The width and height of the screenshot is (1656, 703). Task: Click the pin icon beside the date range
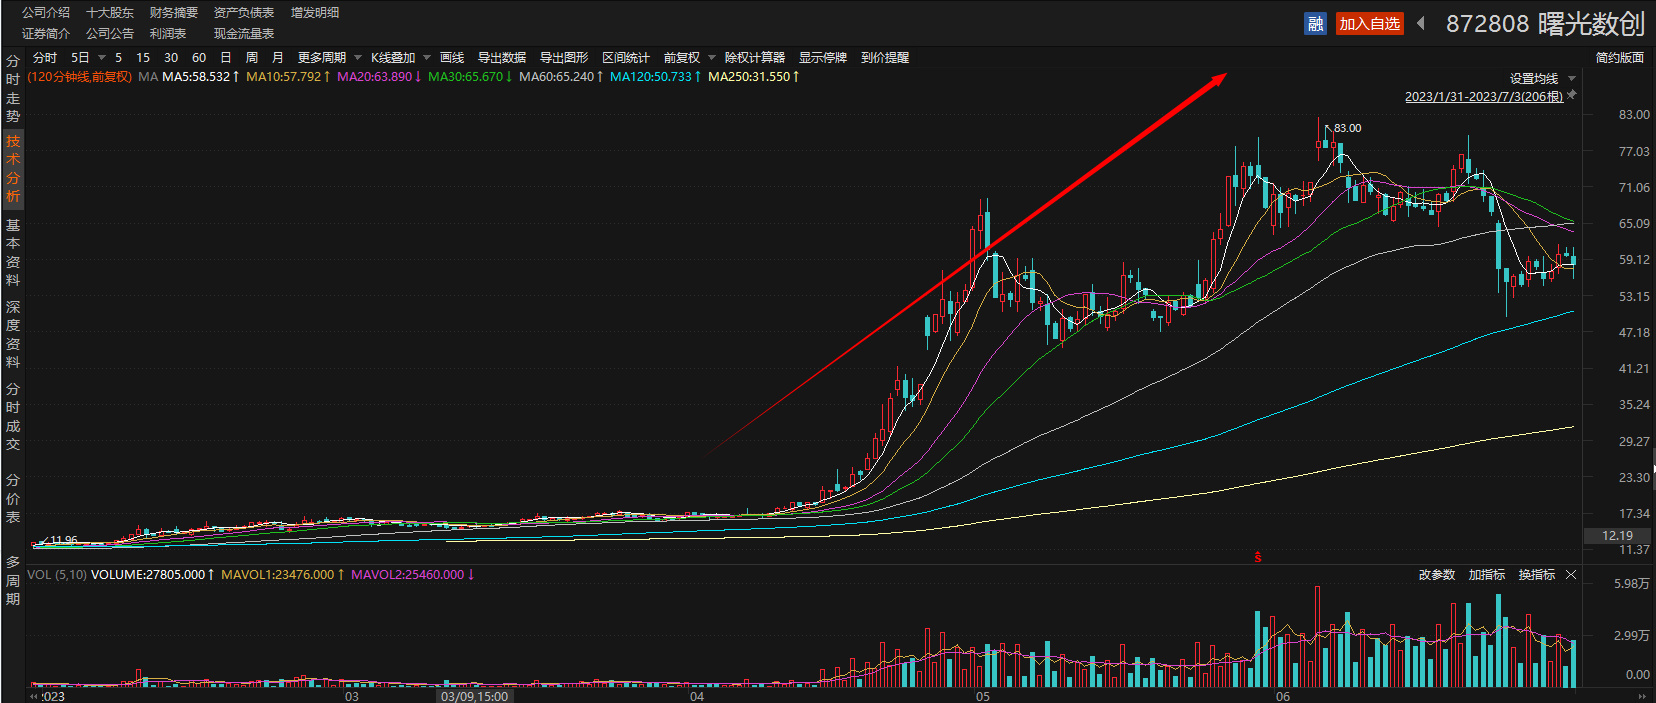pyautogui.click(x=1571, y=95)
